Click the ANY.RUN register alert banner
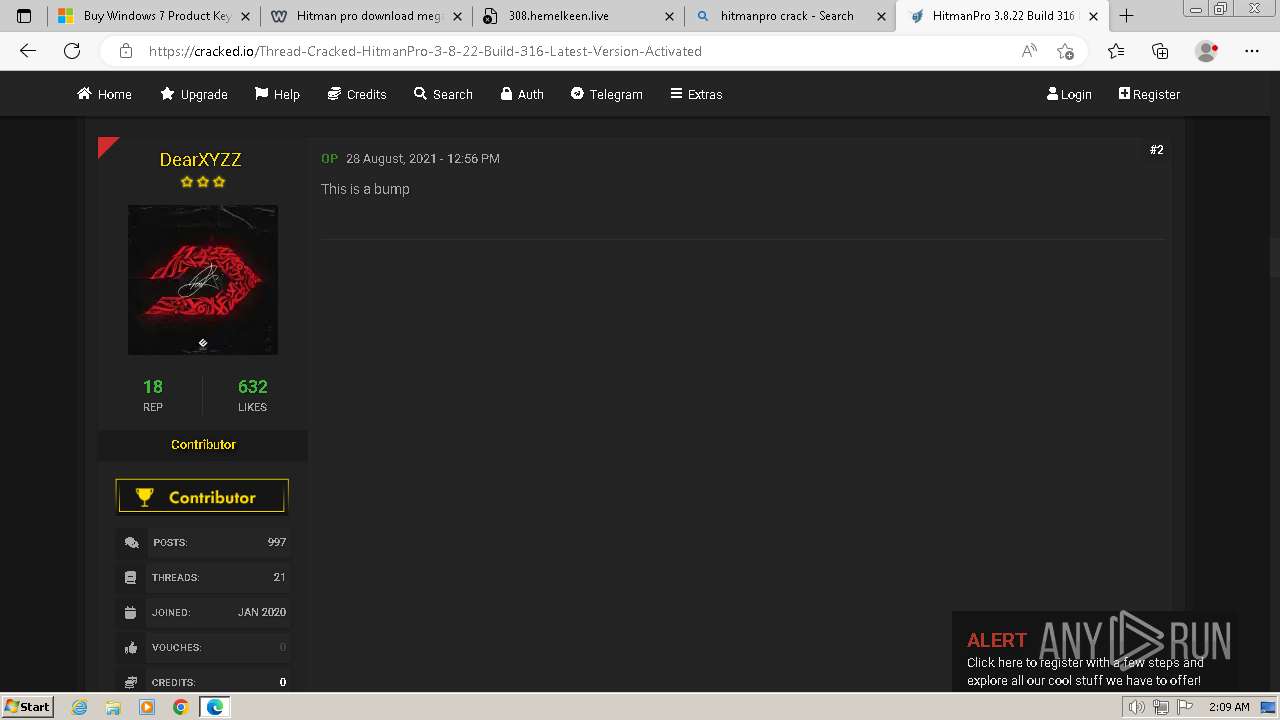The width and height of the screenshot is (1280, 720). pyautogui.click(x=1094, y=651)
